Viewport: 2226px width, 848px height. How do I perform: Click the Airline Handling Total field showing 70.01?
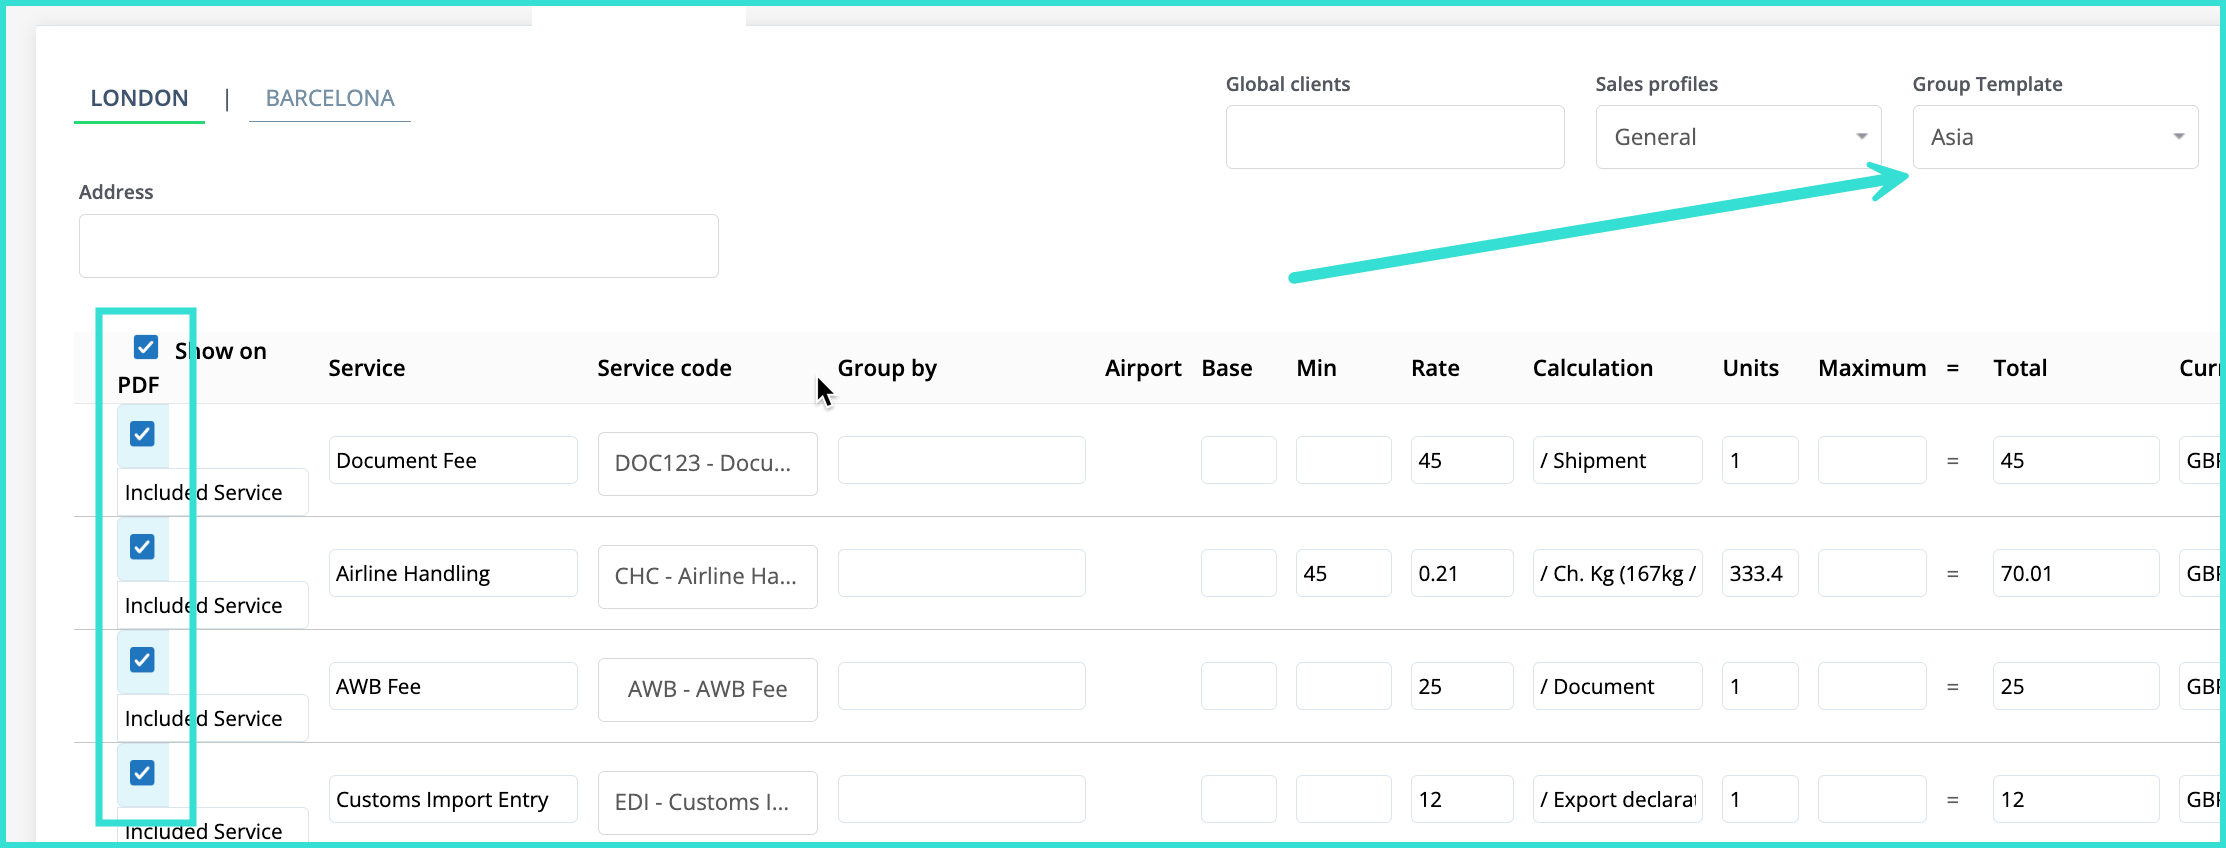coord(2074,573)
